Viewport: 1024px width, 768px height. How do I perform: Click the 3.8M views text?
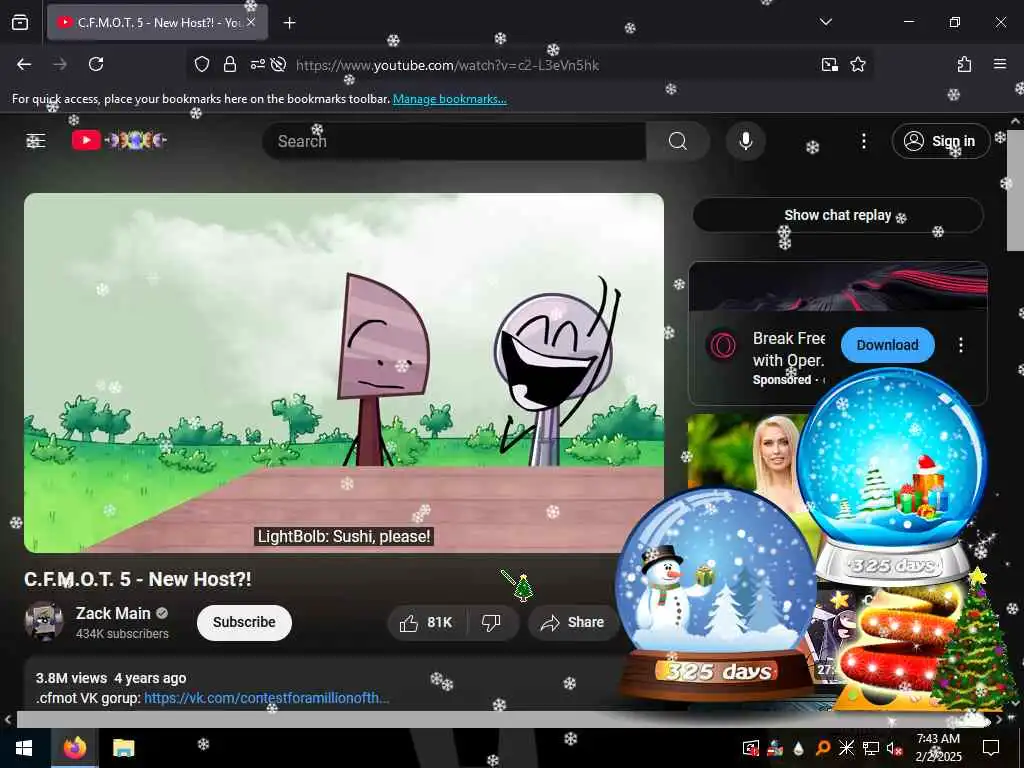click(71, 678)
